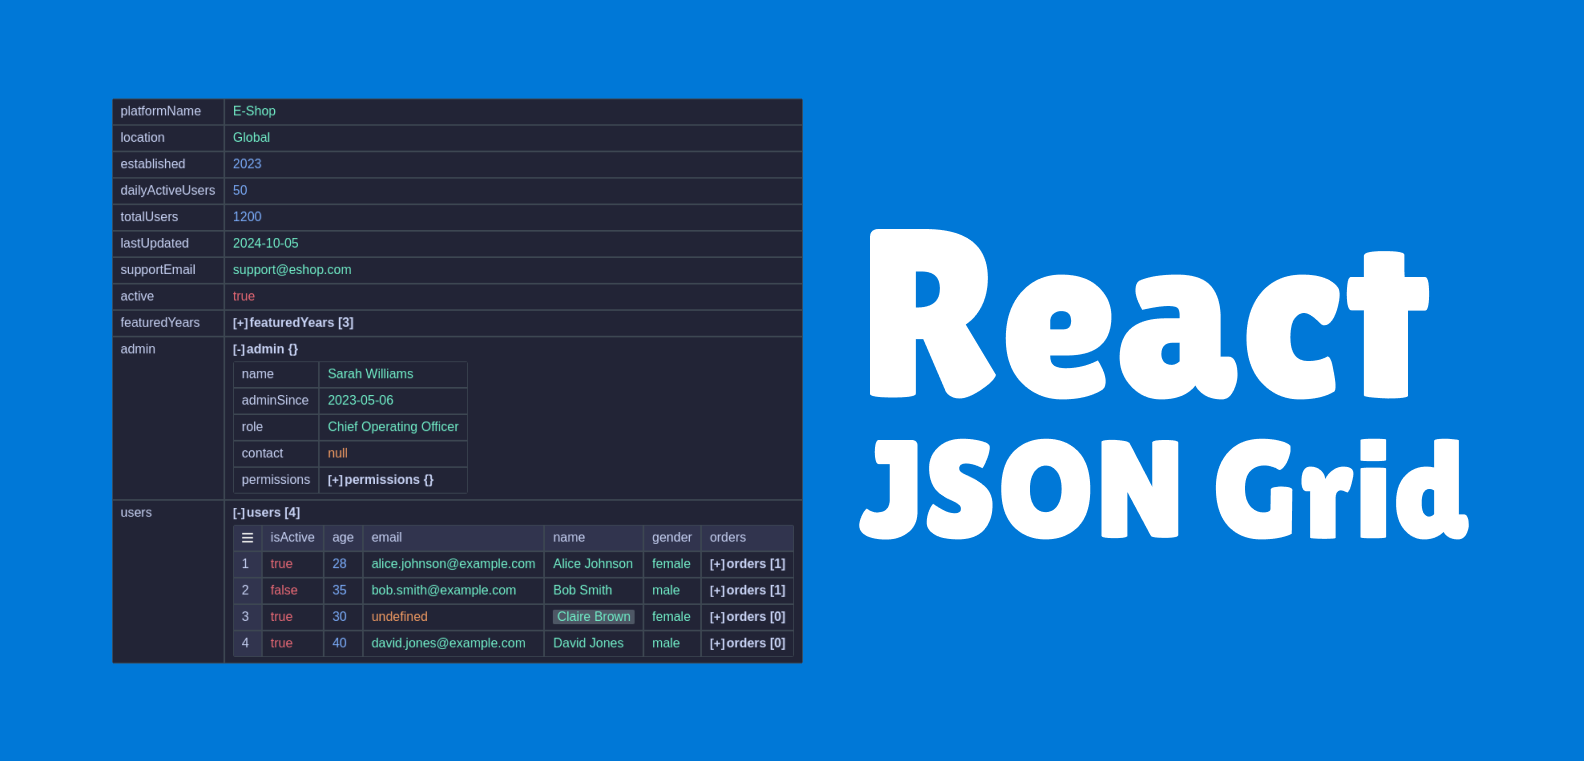Select the highlighted Claire Brown cell
Screen dimensions: 1584x761
[594, 617]
